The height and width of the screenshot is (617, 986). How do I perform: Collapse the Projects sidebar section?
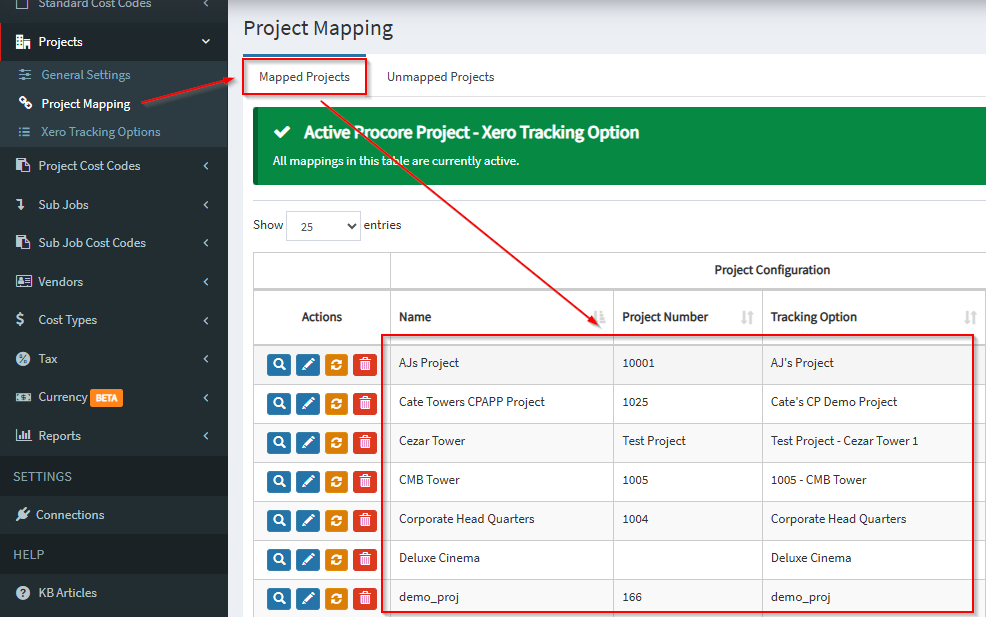click(114, 42)
